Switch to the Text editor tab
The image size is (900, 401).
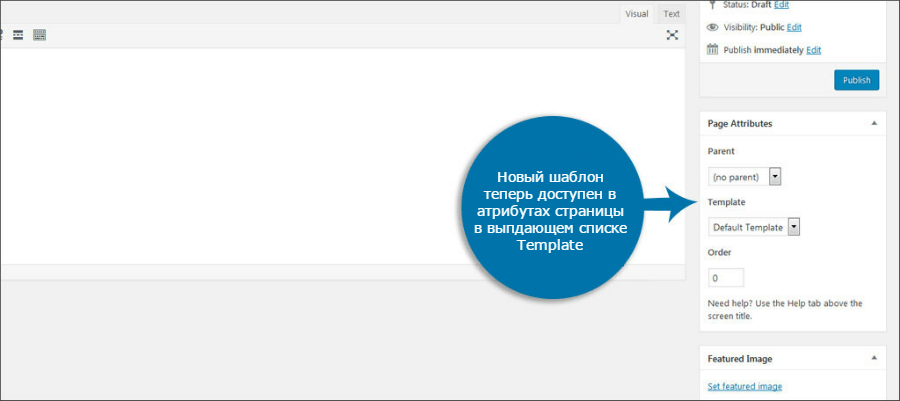[x=672, y=14]
